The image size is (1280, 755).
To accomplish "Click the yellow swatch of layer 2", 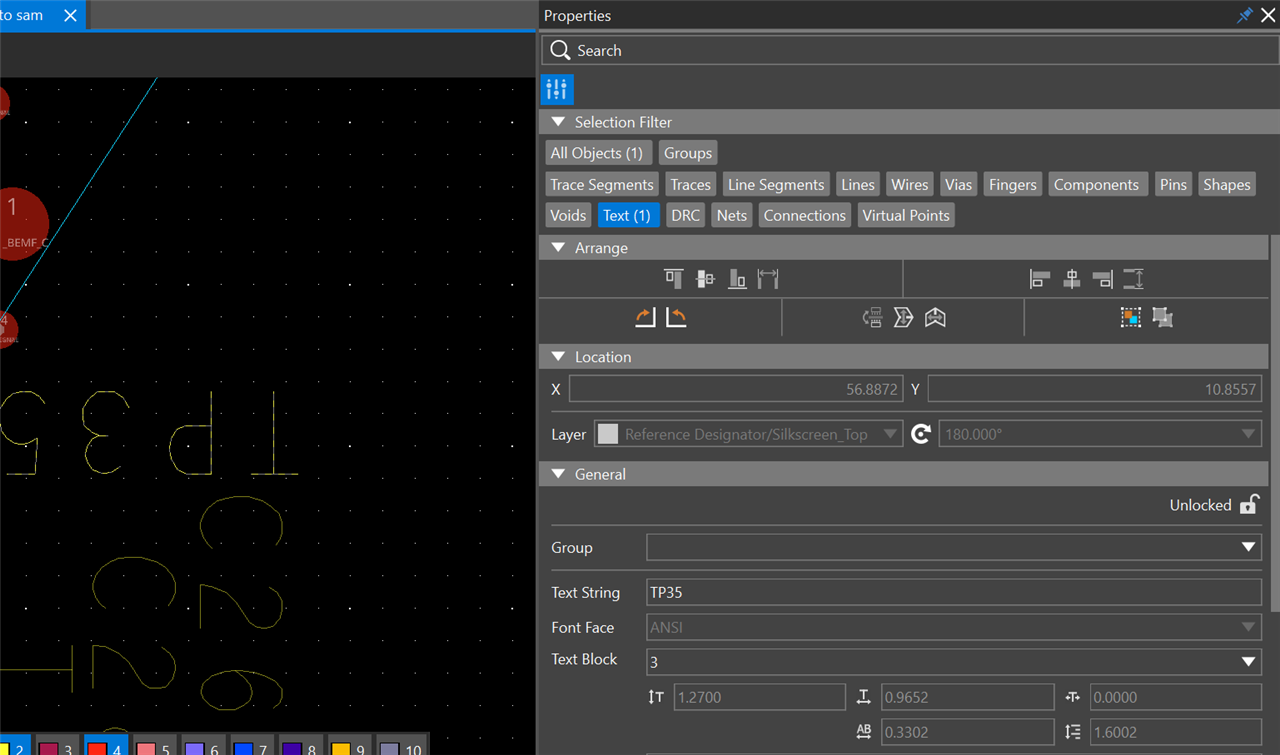I will [4, 748].
